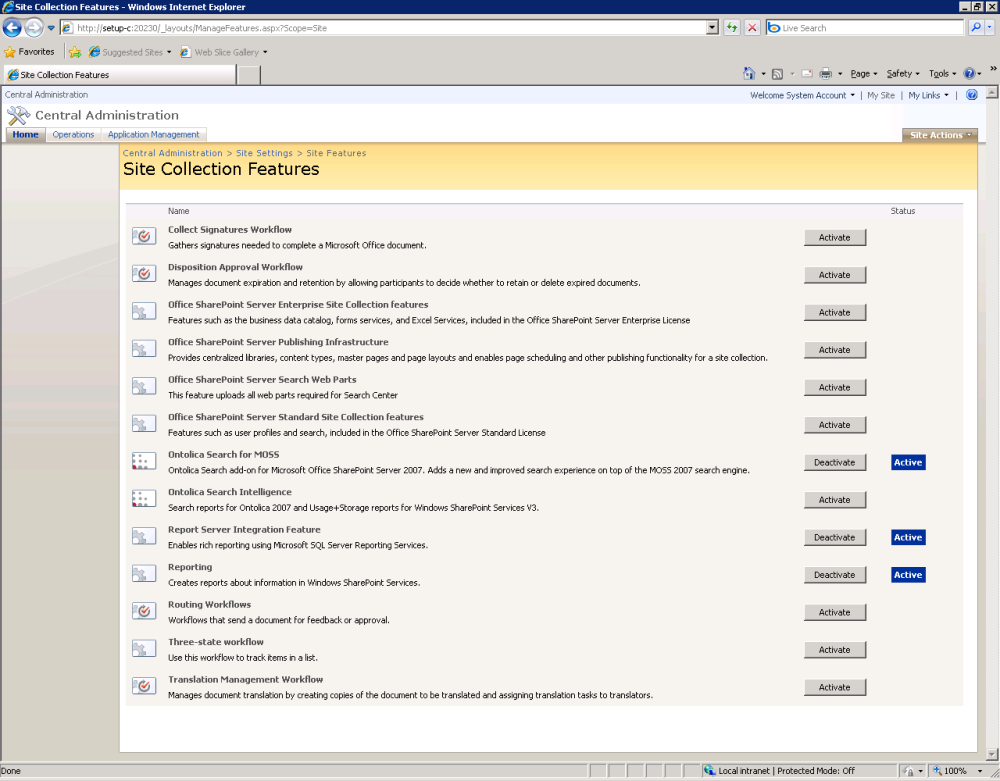Image resolution: width=1000 pixels, height=781 pixels.
Task: Open the Page menu
Action: point(864,73)
